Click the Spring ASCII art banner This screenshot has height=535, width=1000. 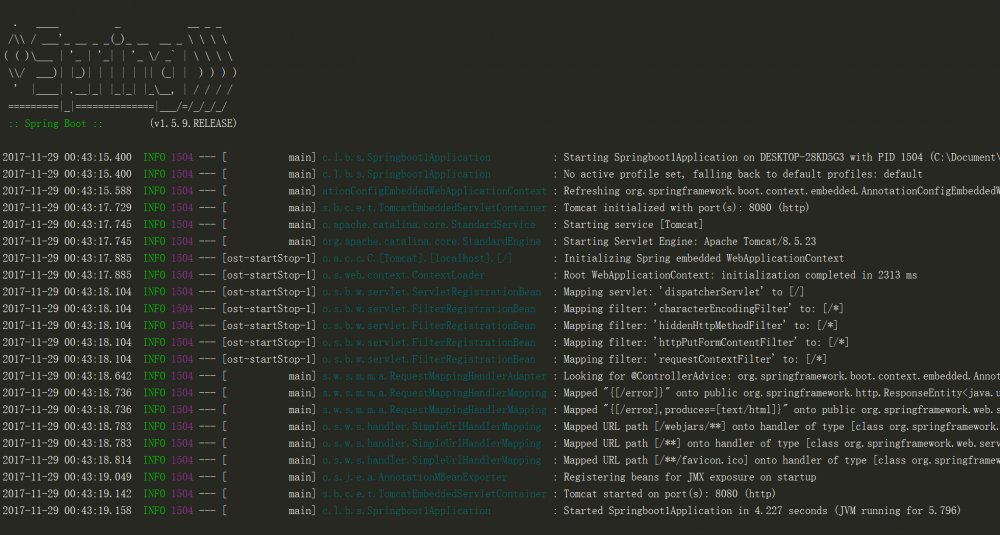point(120,70)
